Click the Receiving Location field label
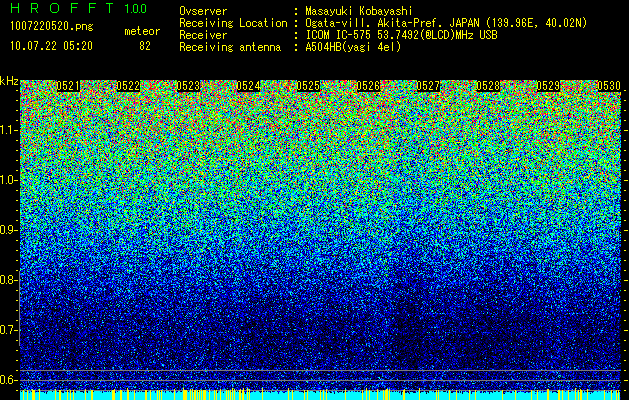The width and height of the screenshot is (629, 400). point(233,23)
